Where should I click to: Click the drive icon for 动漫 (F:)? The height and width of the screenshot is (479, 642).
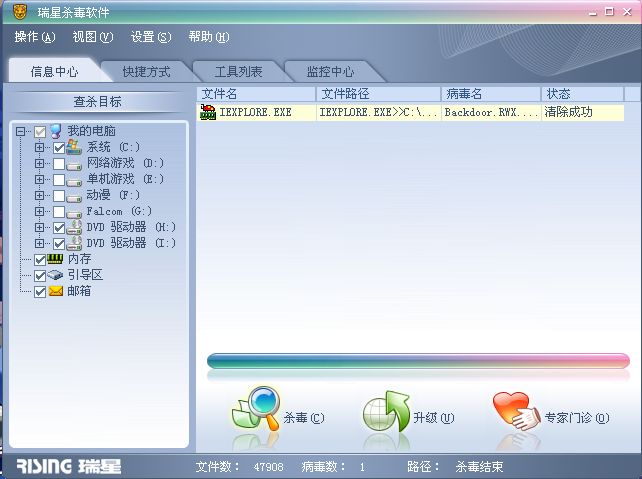[x=74, y=197]
